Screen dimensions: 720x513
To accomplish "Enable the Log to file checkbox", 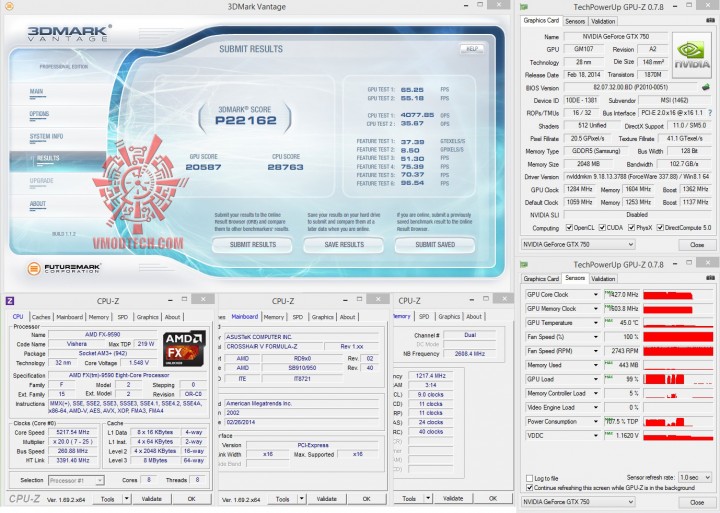I will click(x=529, y=478).
